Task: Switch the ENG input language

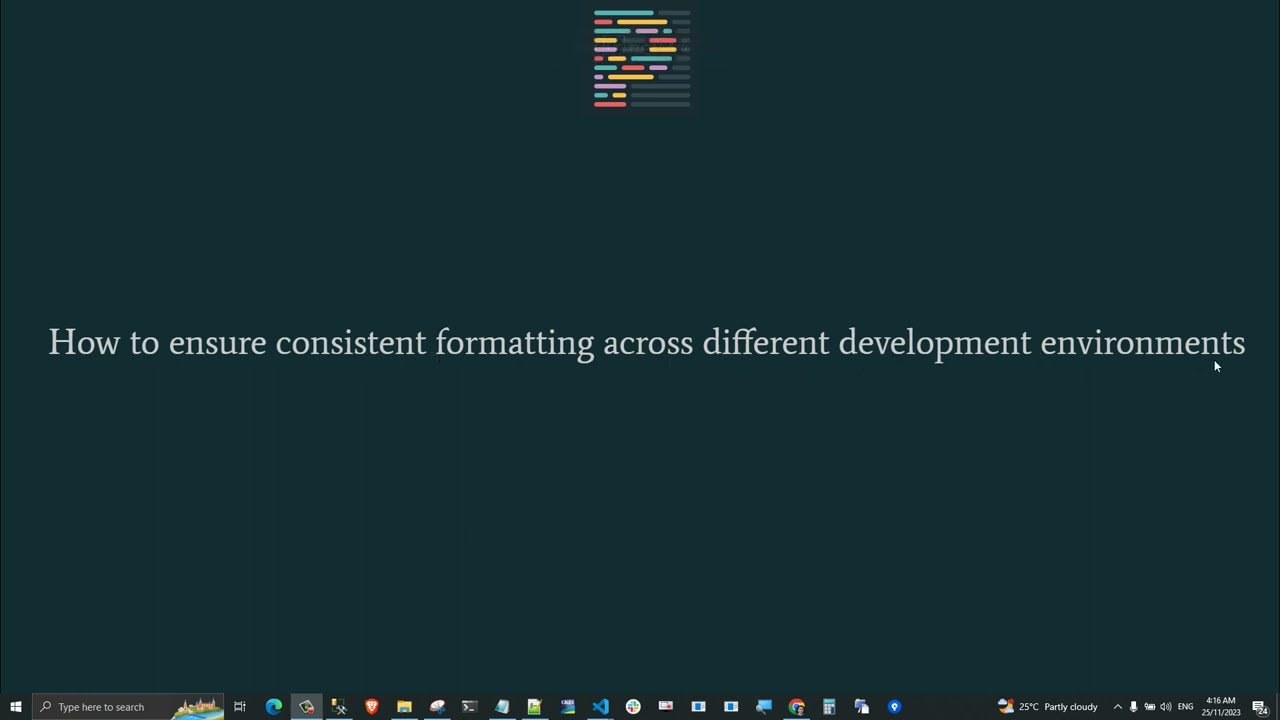Action: tap(1185, 707)
